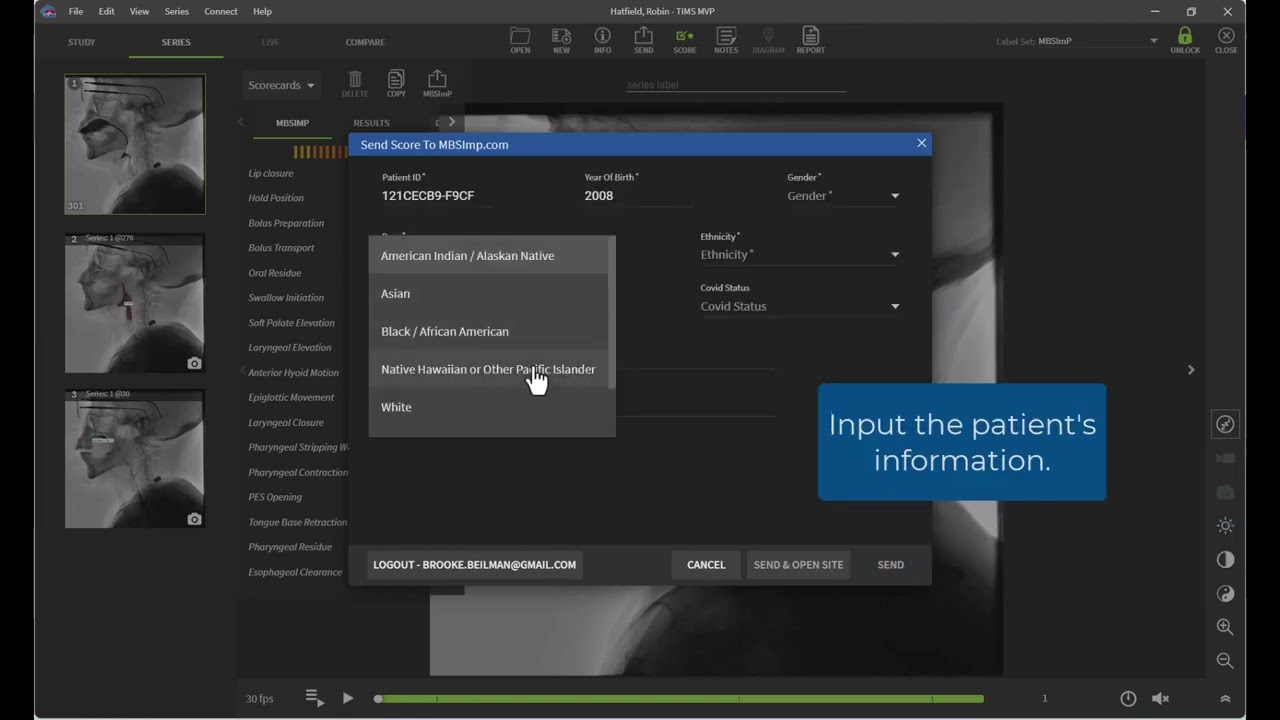The width and height of the screenshot is (1280, 720).
Task: Close the Send Score dialog
Action: tap(922, 143)
